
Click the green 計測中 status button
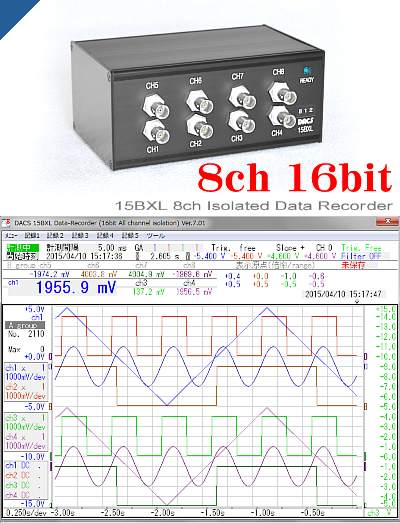pyautogui.click(x=23, y=248)
